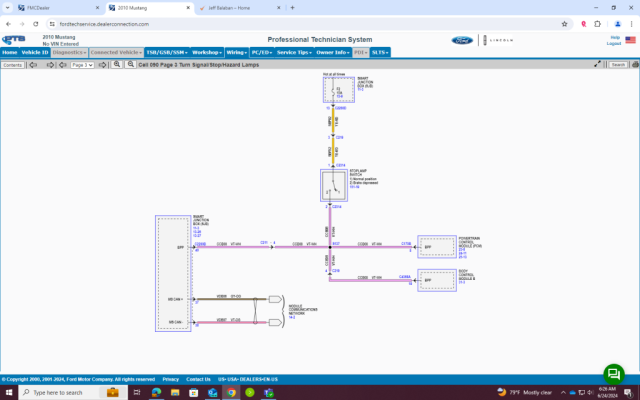The height and width of the screenshot is (400, 640).
Task: Go to next page arrow right of Page dropdown
Action: (102, 65)
